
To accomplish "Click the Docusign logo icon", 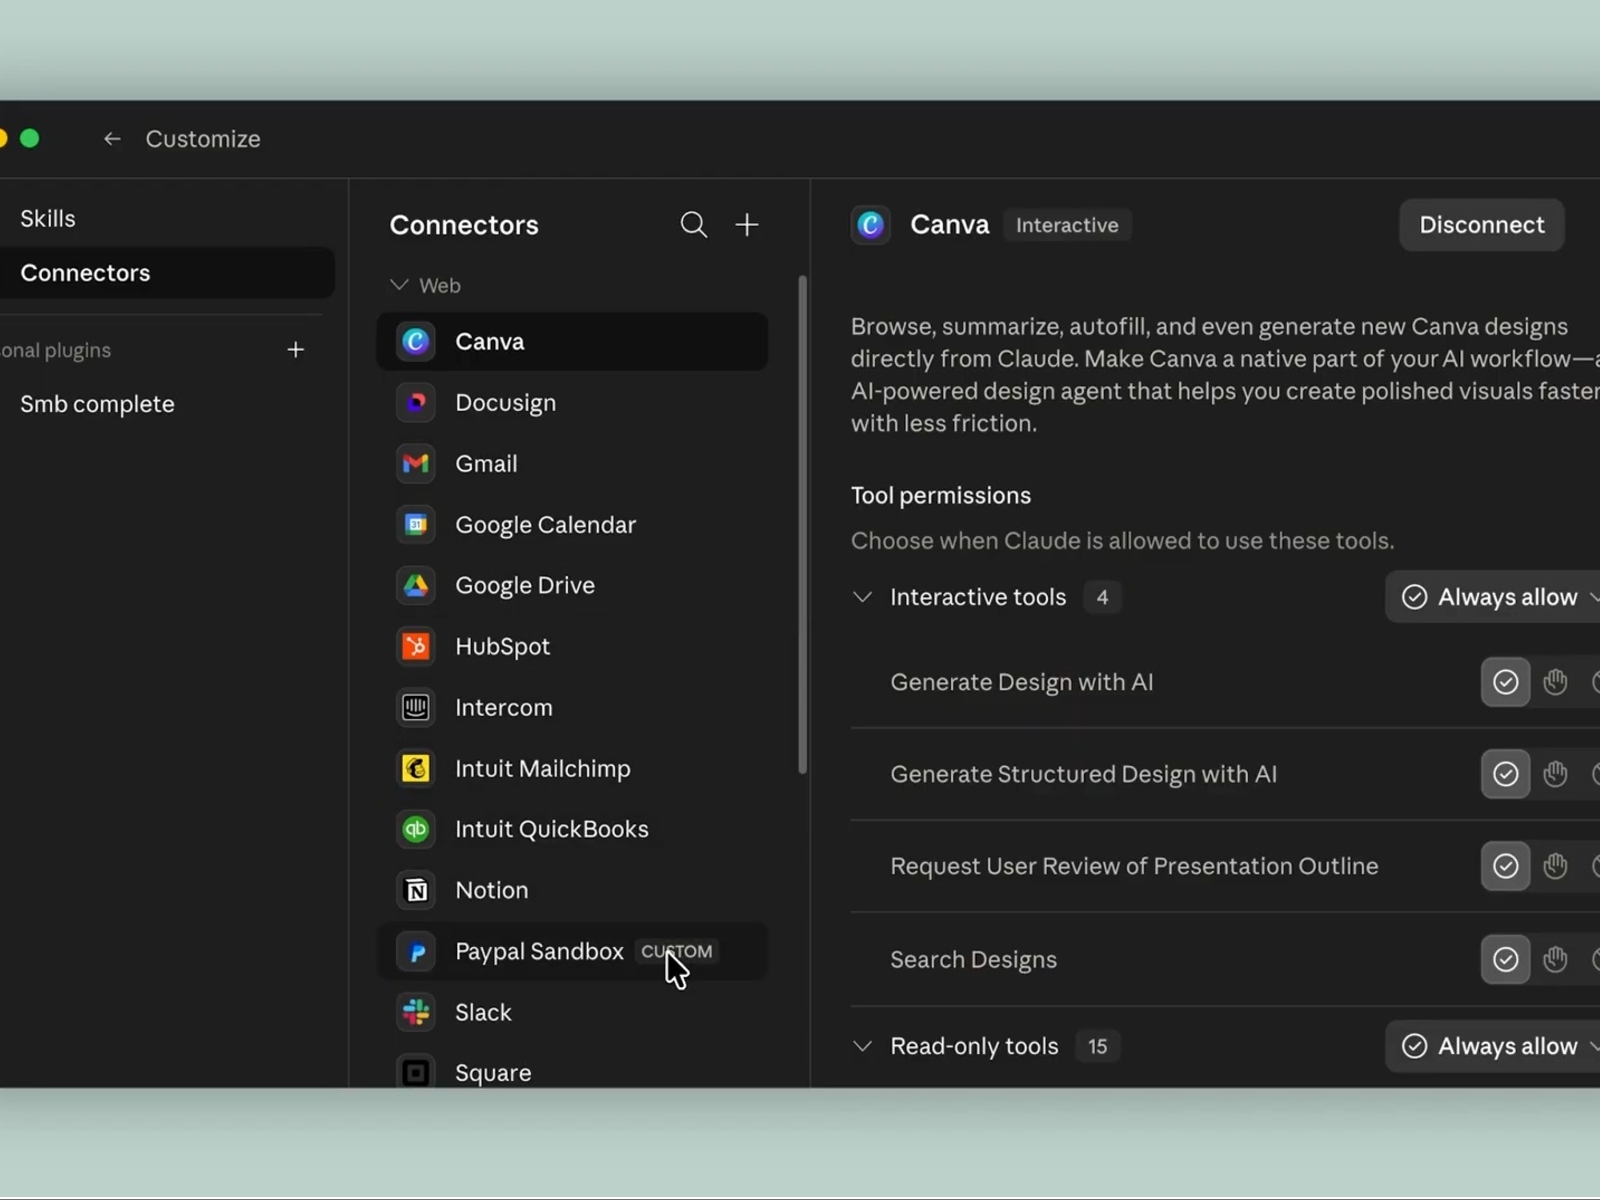I will [416, 403].
